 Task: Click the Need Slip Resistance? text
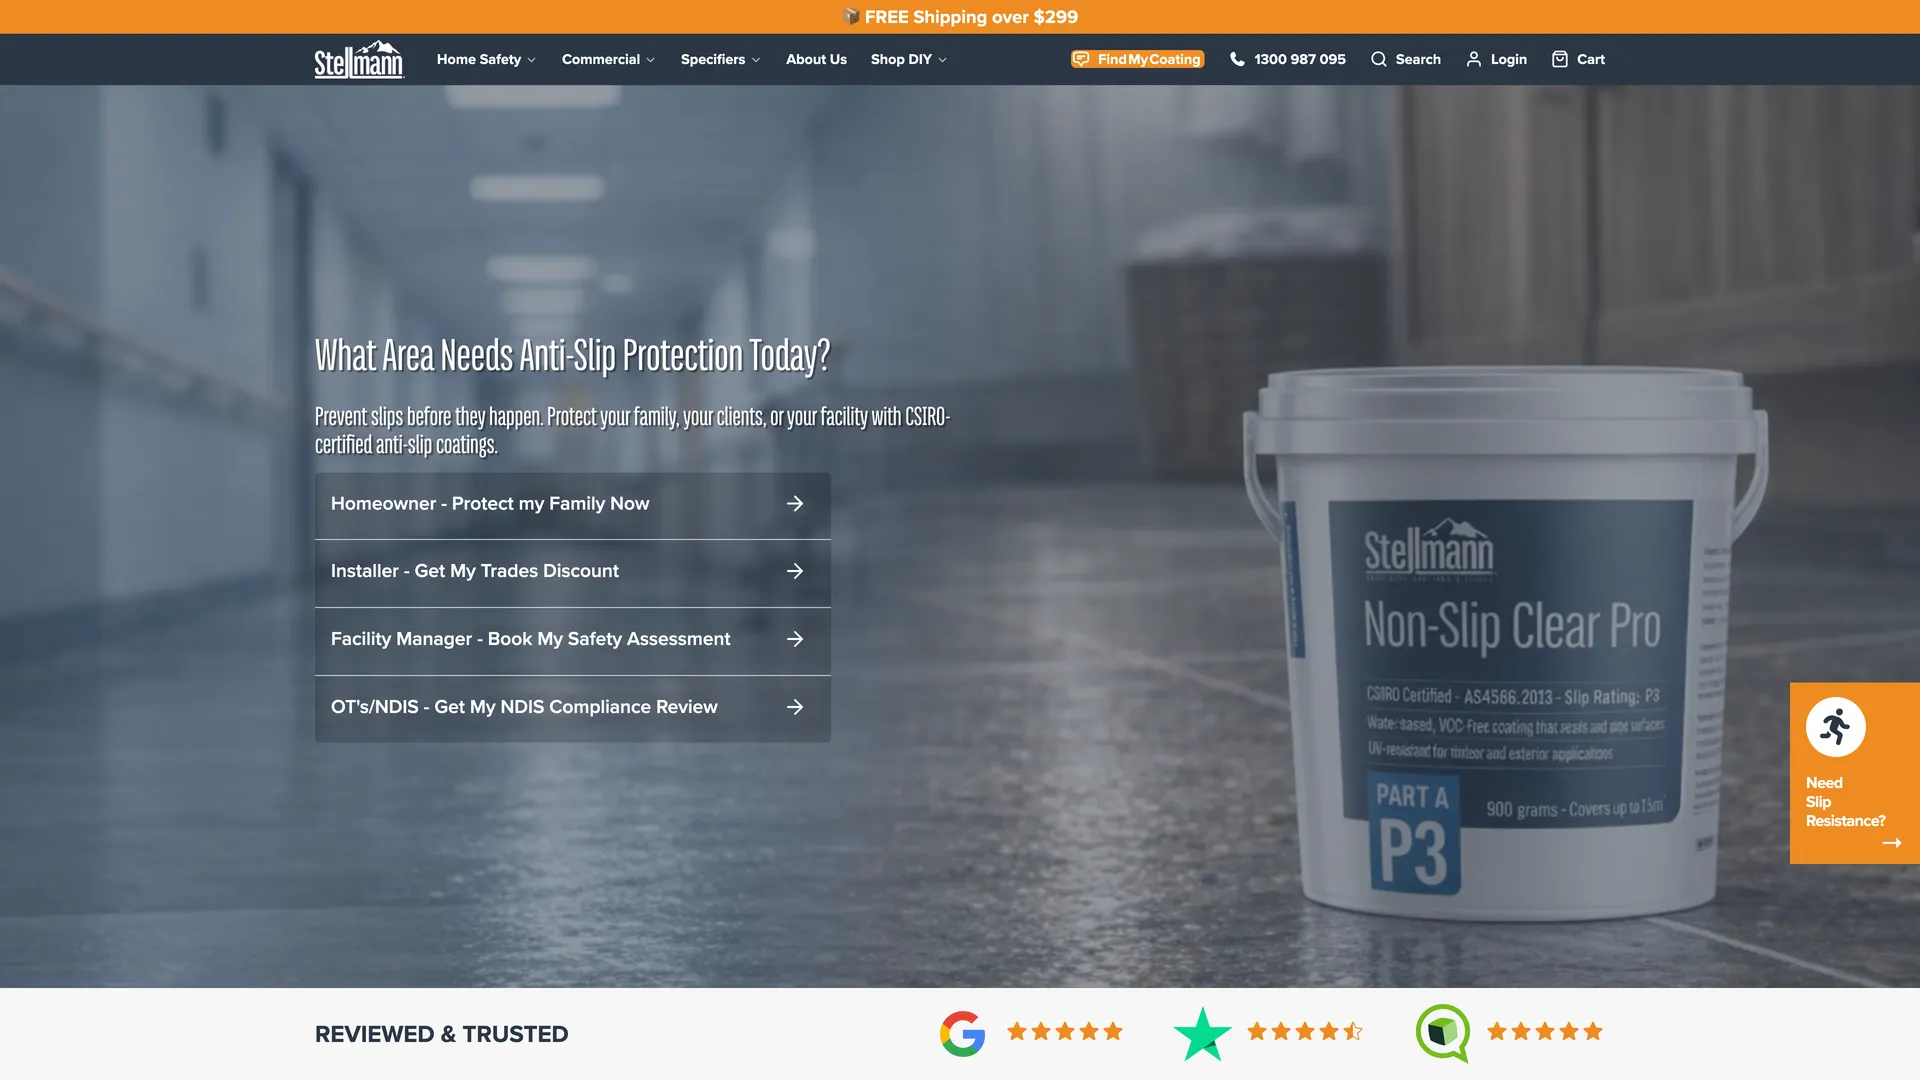pos(1845,802)
